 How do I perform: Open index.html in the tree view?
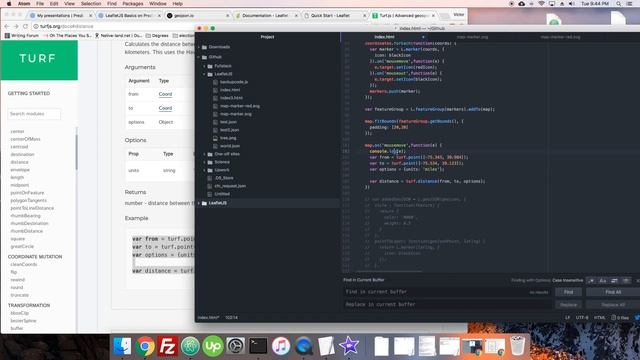click(230, 90)
